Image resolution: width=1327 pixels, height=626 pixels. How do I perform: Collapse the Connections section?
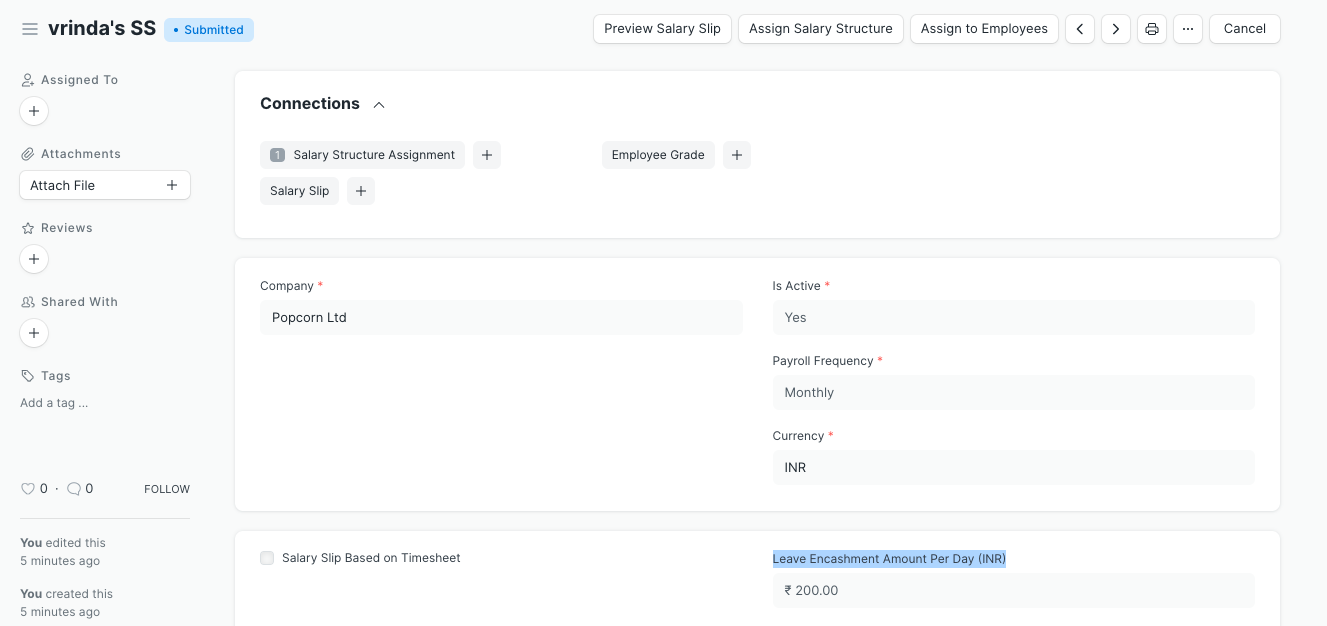coord(379,105)
